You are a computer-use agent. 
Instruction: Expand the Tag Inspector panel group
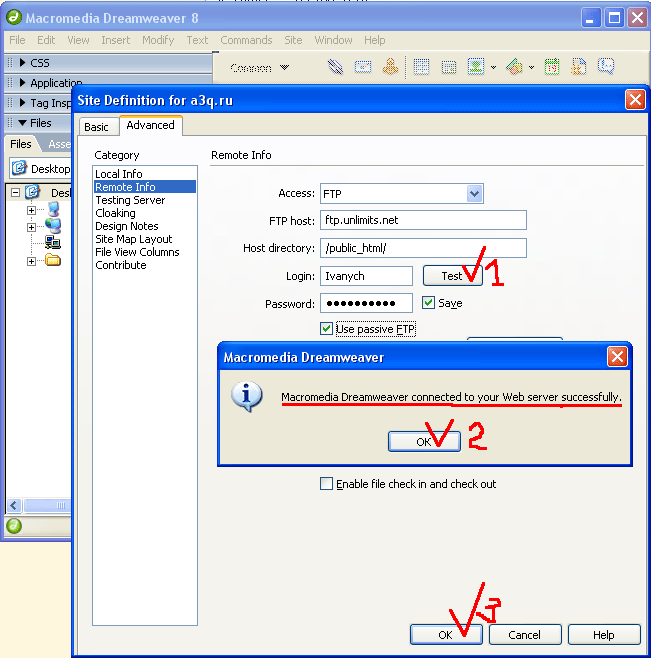point(23,103)
